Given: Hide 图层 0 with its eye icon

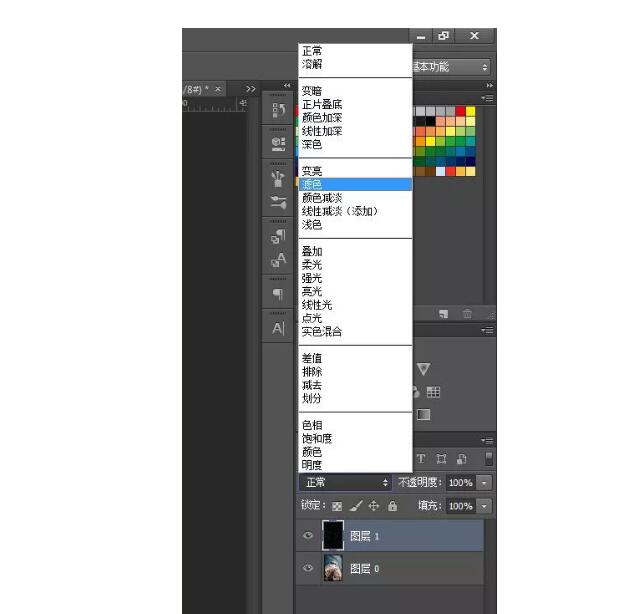Looking at the screenshot, I should click(308, 568).
